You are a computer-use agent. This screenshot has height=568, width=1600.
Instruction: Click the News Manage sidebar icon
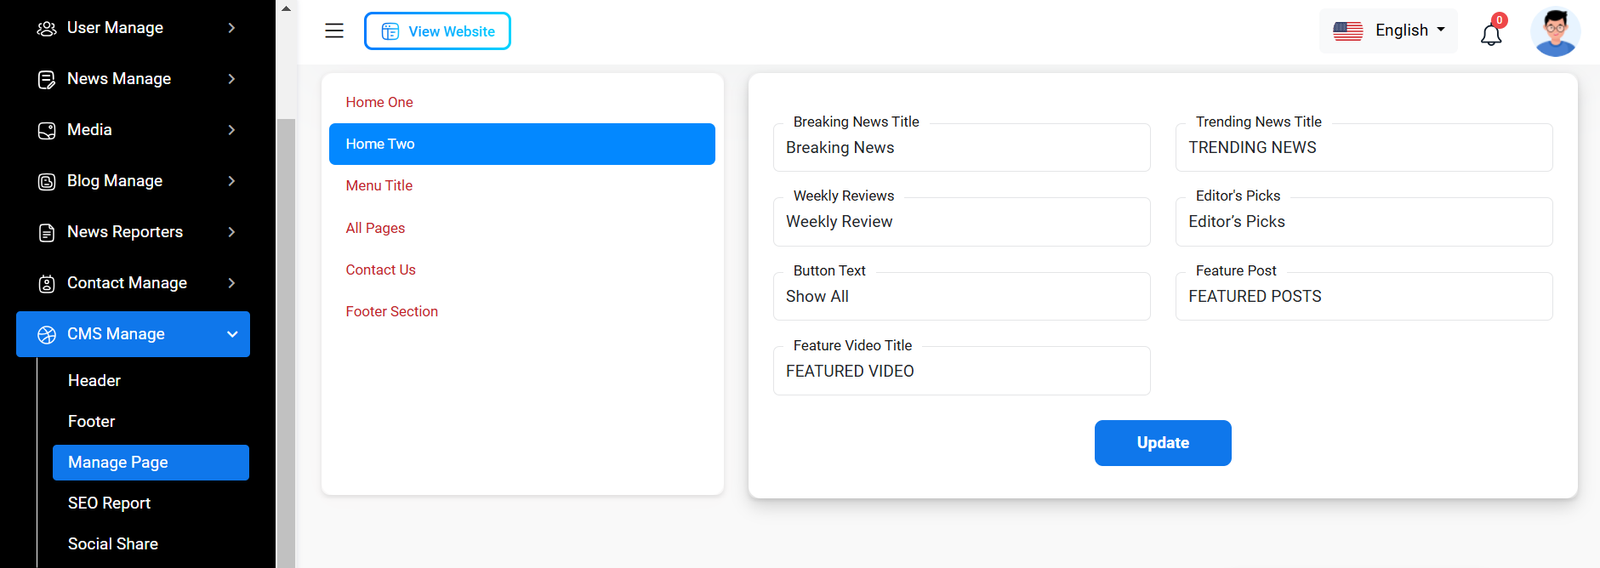[46, 79]
